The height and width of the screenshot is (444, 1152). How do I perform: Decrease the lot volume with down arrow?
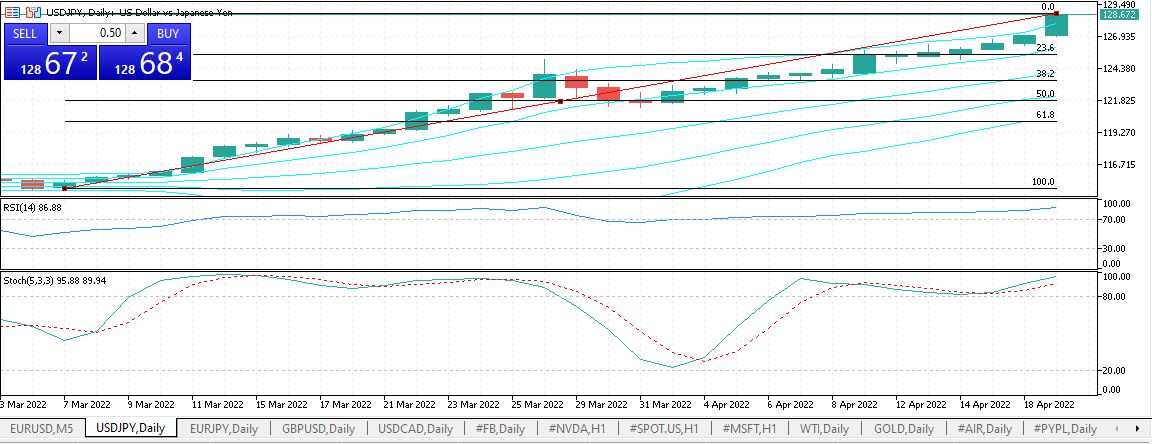point(59,34)
